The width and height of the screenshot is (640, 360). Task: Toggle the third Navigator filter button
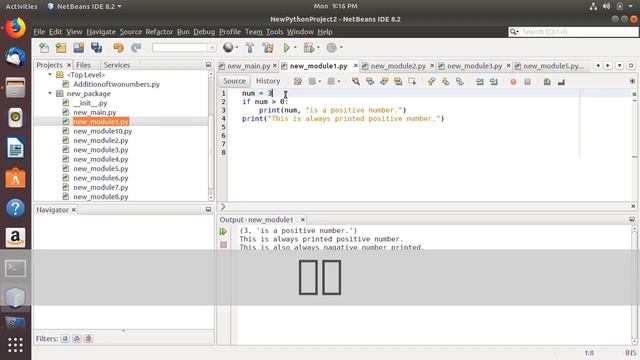point(89,338)
